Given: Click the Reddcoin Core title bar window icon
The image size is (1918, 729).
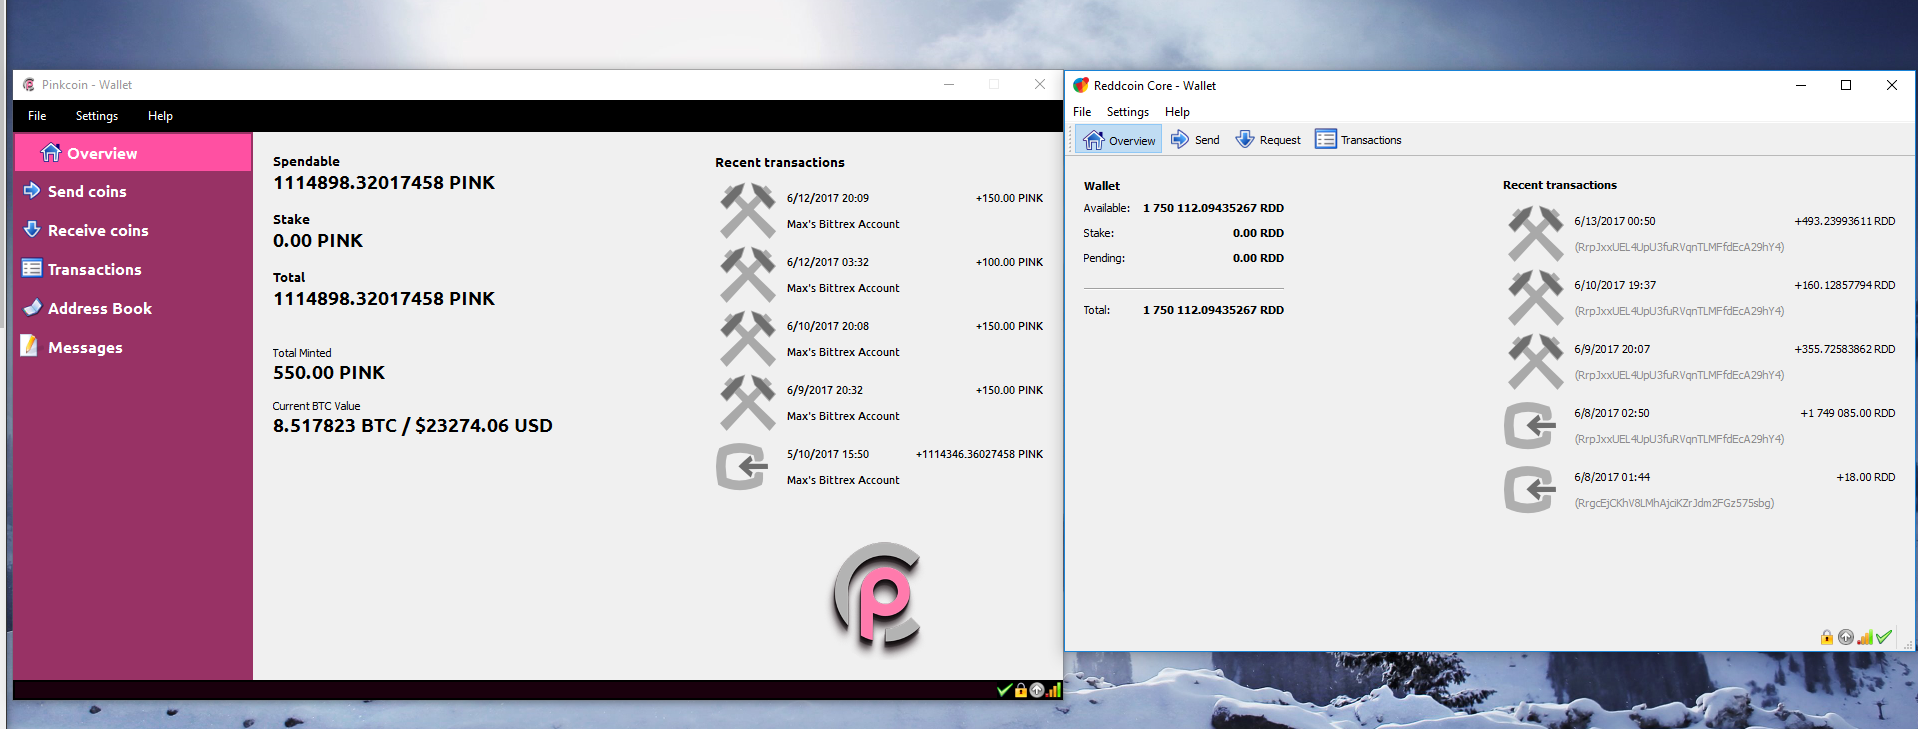Looking at the screenshot, I should 1081,86.
